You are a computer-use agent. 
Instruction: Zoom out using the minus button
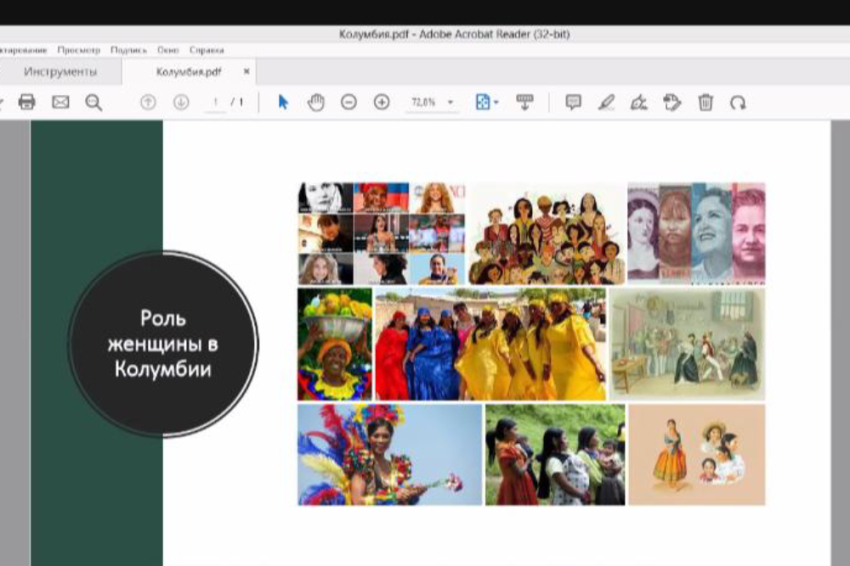(349, 102)
